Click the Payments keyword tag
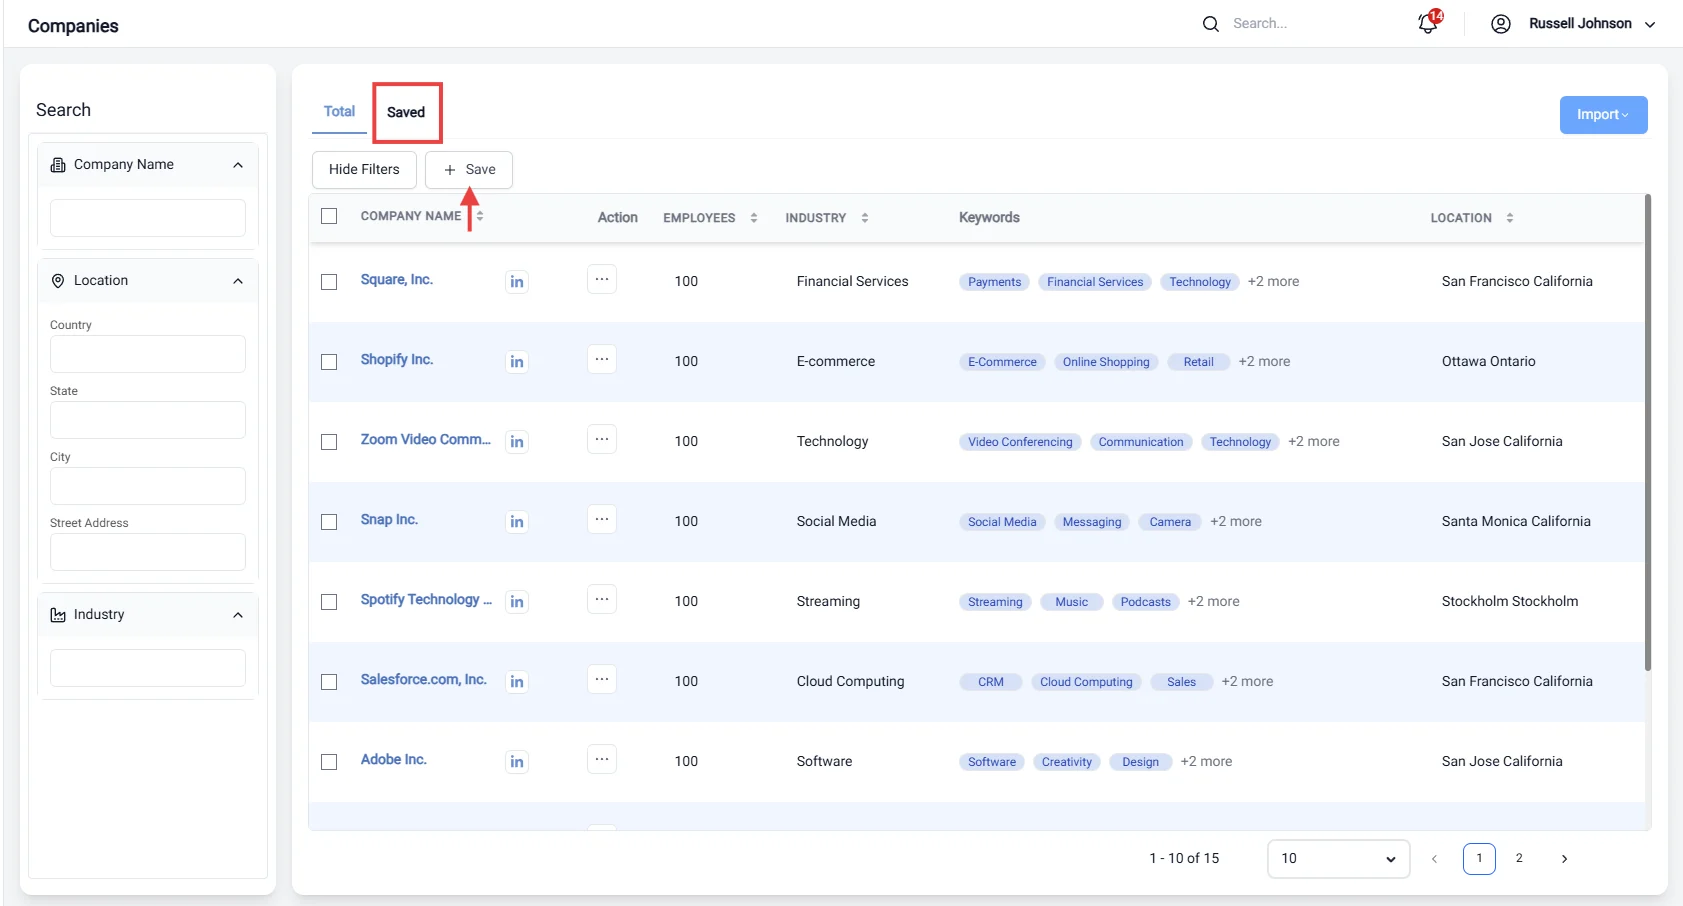Image resolution: width=1683 pixels, height=906 pixels. 995,282
